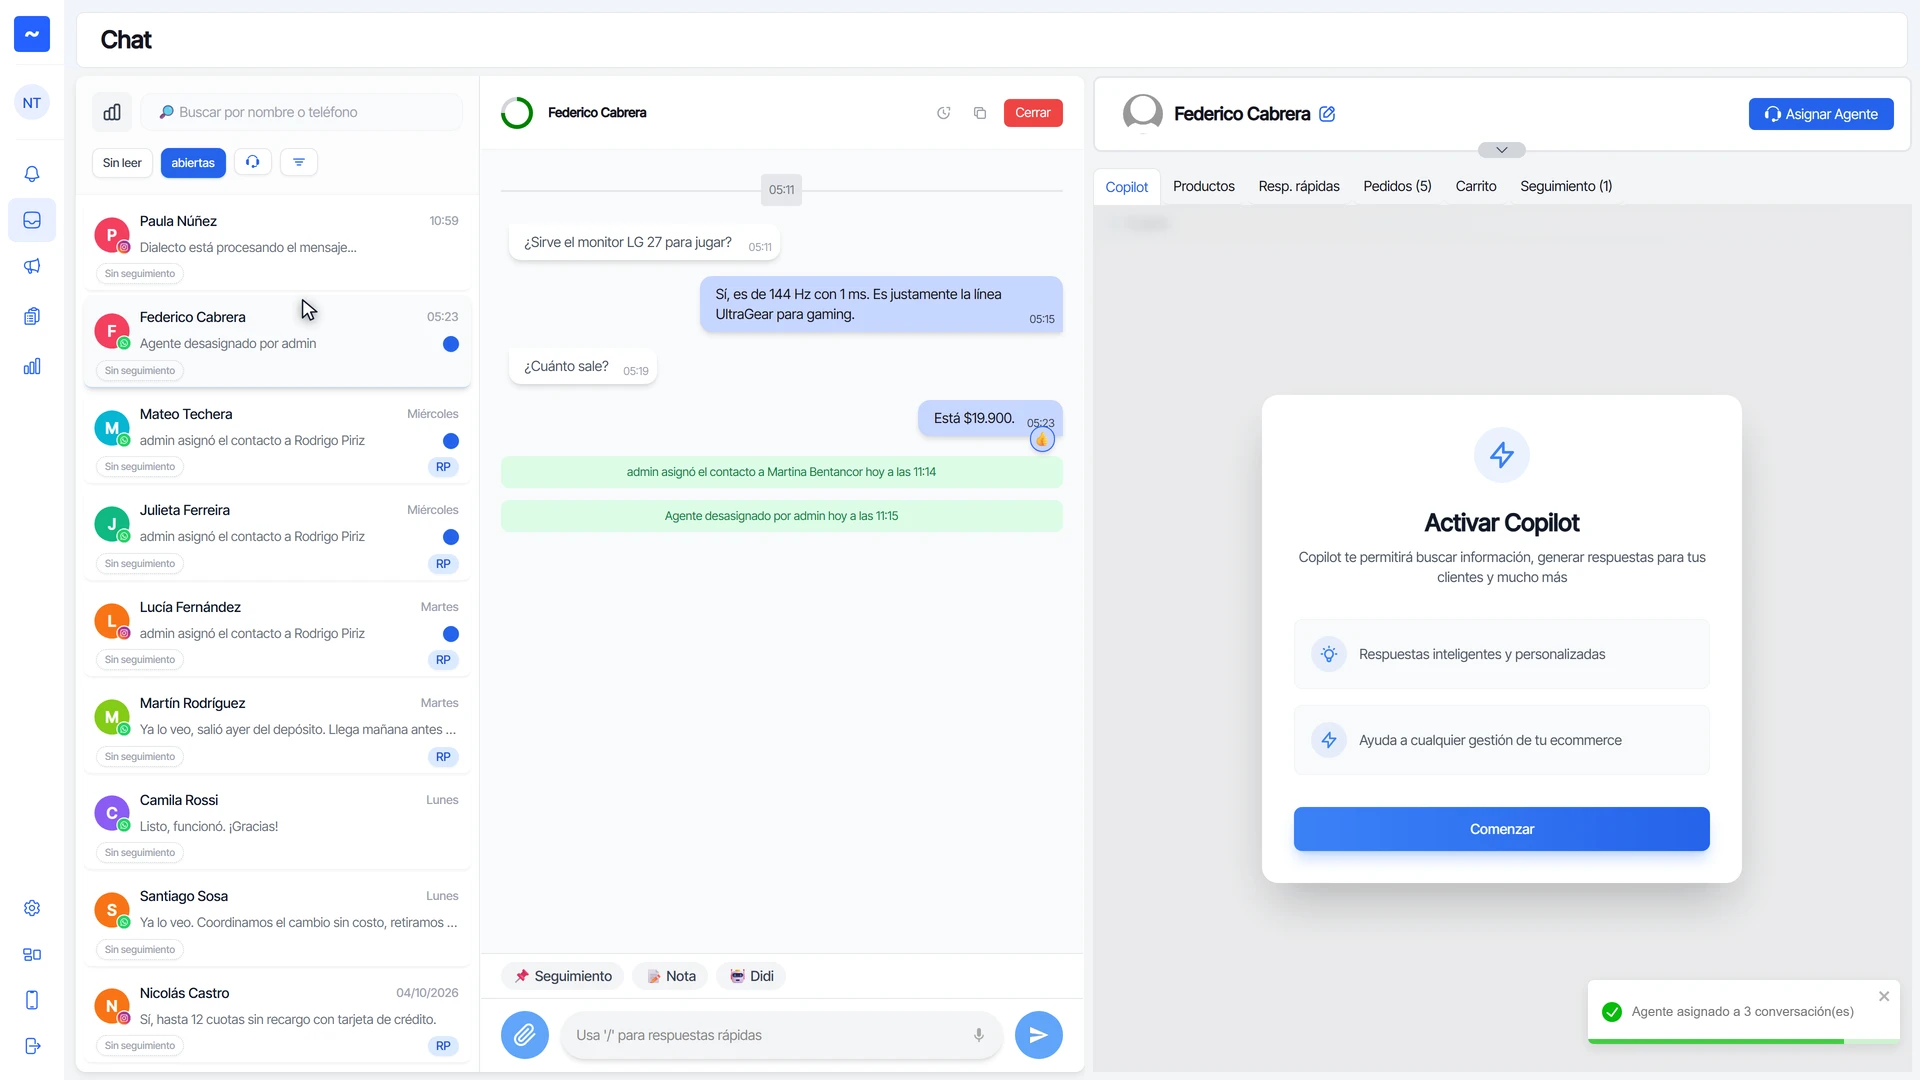Switch to the Productos tab

(1204, 186)
